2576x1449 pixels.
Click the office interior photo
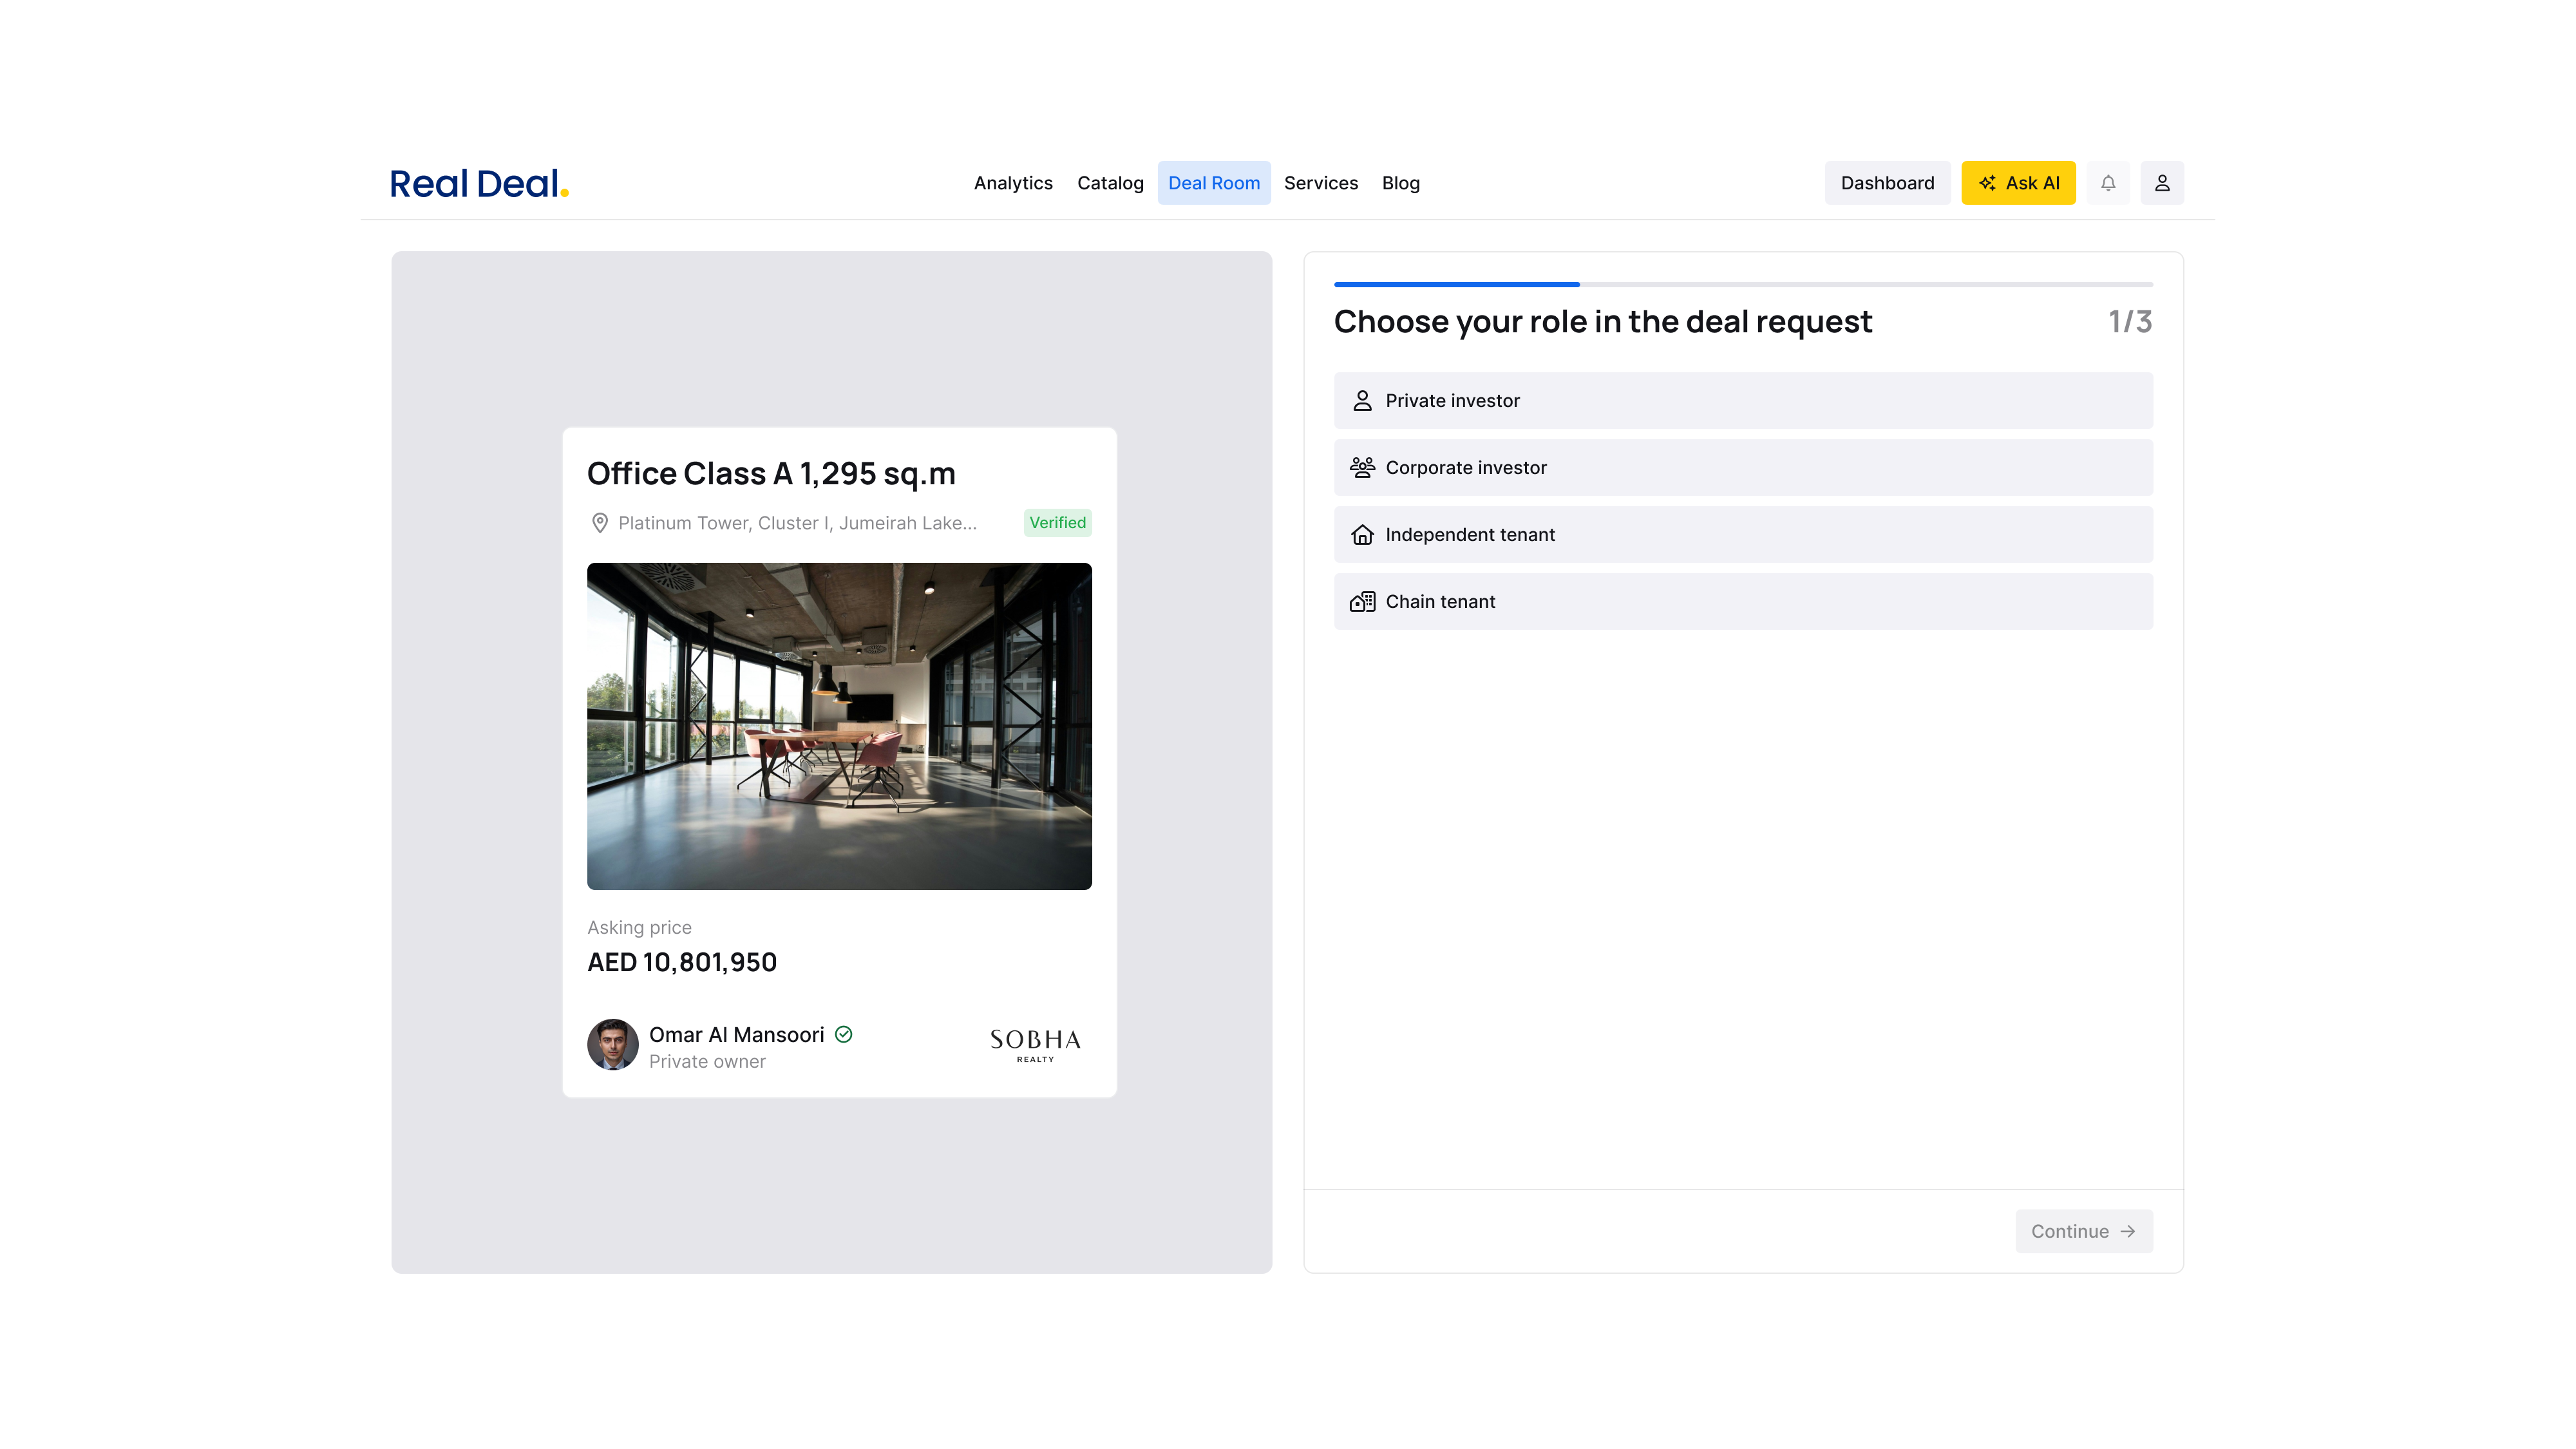[x=839, y=726]
